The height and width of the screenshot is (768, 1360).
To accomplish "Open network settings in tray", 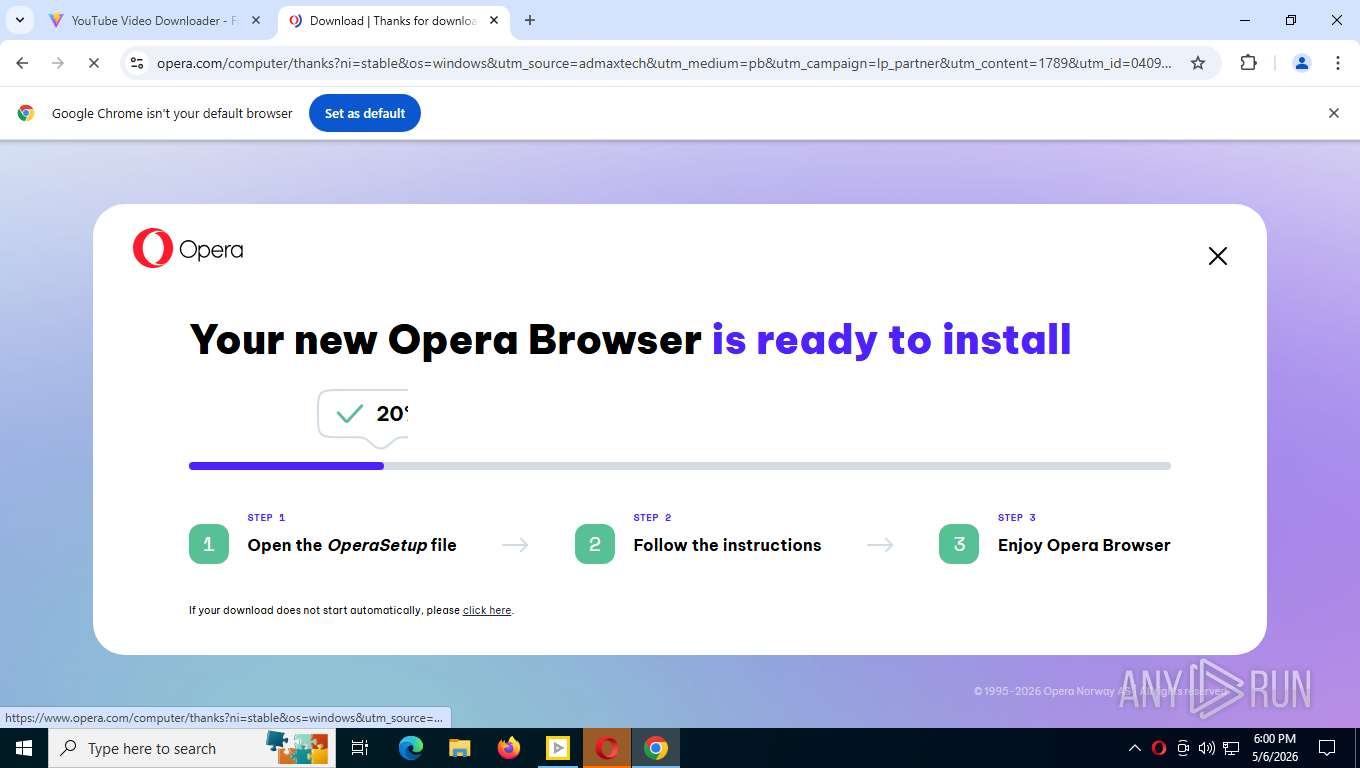I will [x=1231, y=748].
